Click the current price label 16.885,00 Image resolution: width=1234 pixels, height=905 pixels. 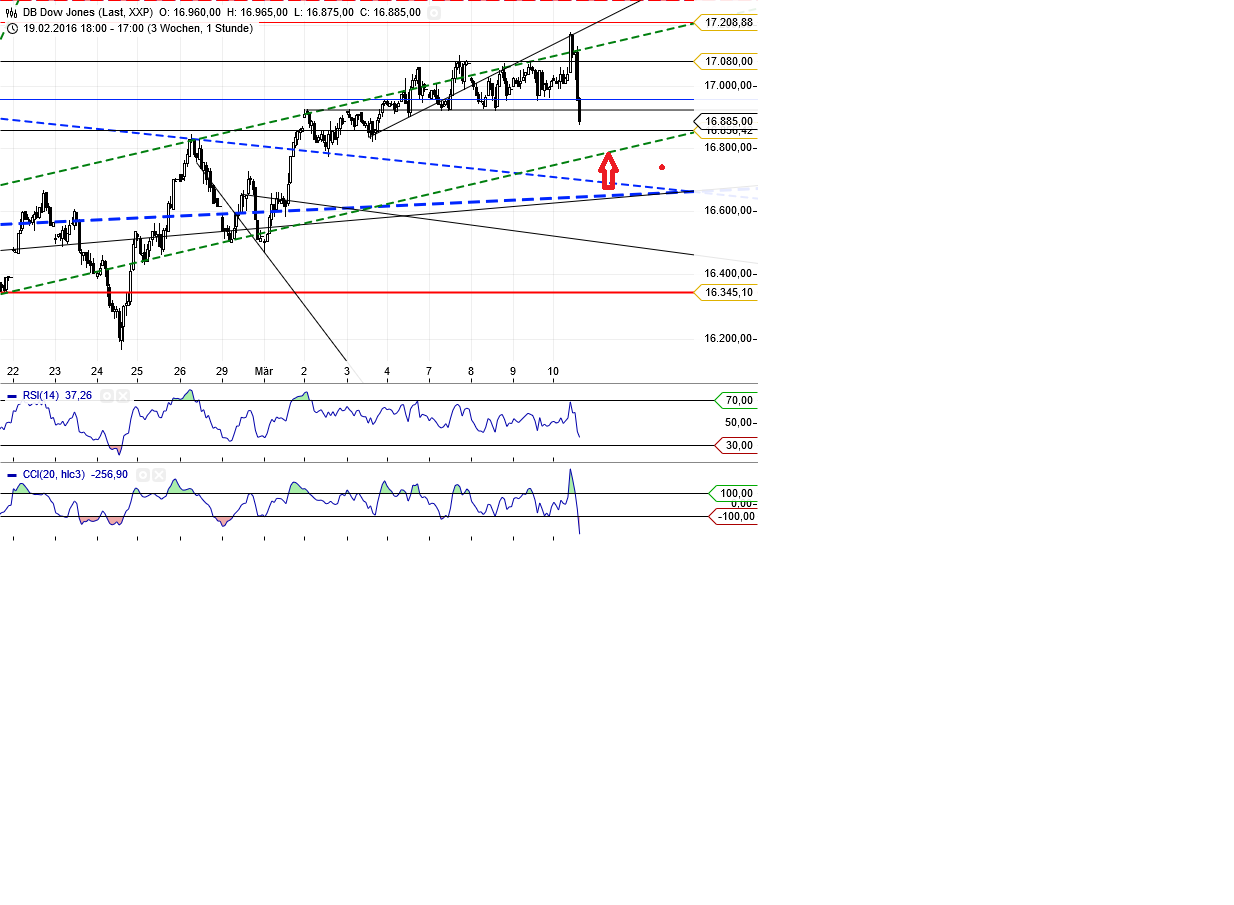(727, 121)
